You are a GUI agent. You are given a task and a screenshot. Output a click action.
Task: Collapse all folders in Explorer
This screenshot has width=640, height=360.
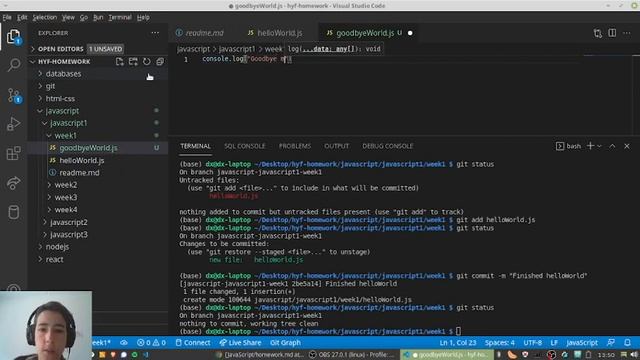click(x=160, y=62)
